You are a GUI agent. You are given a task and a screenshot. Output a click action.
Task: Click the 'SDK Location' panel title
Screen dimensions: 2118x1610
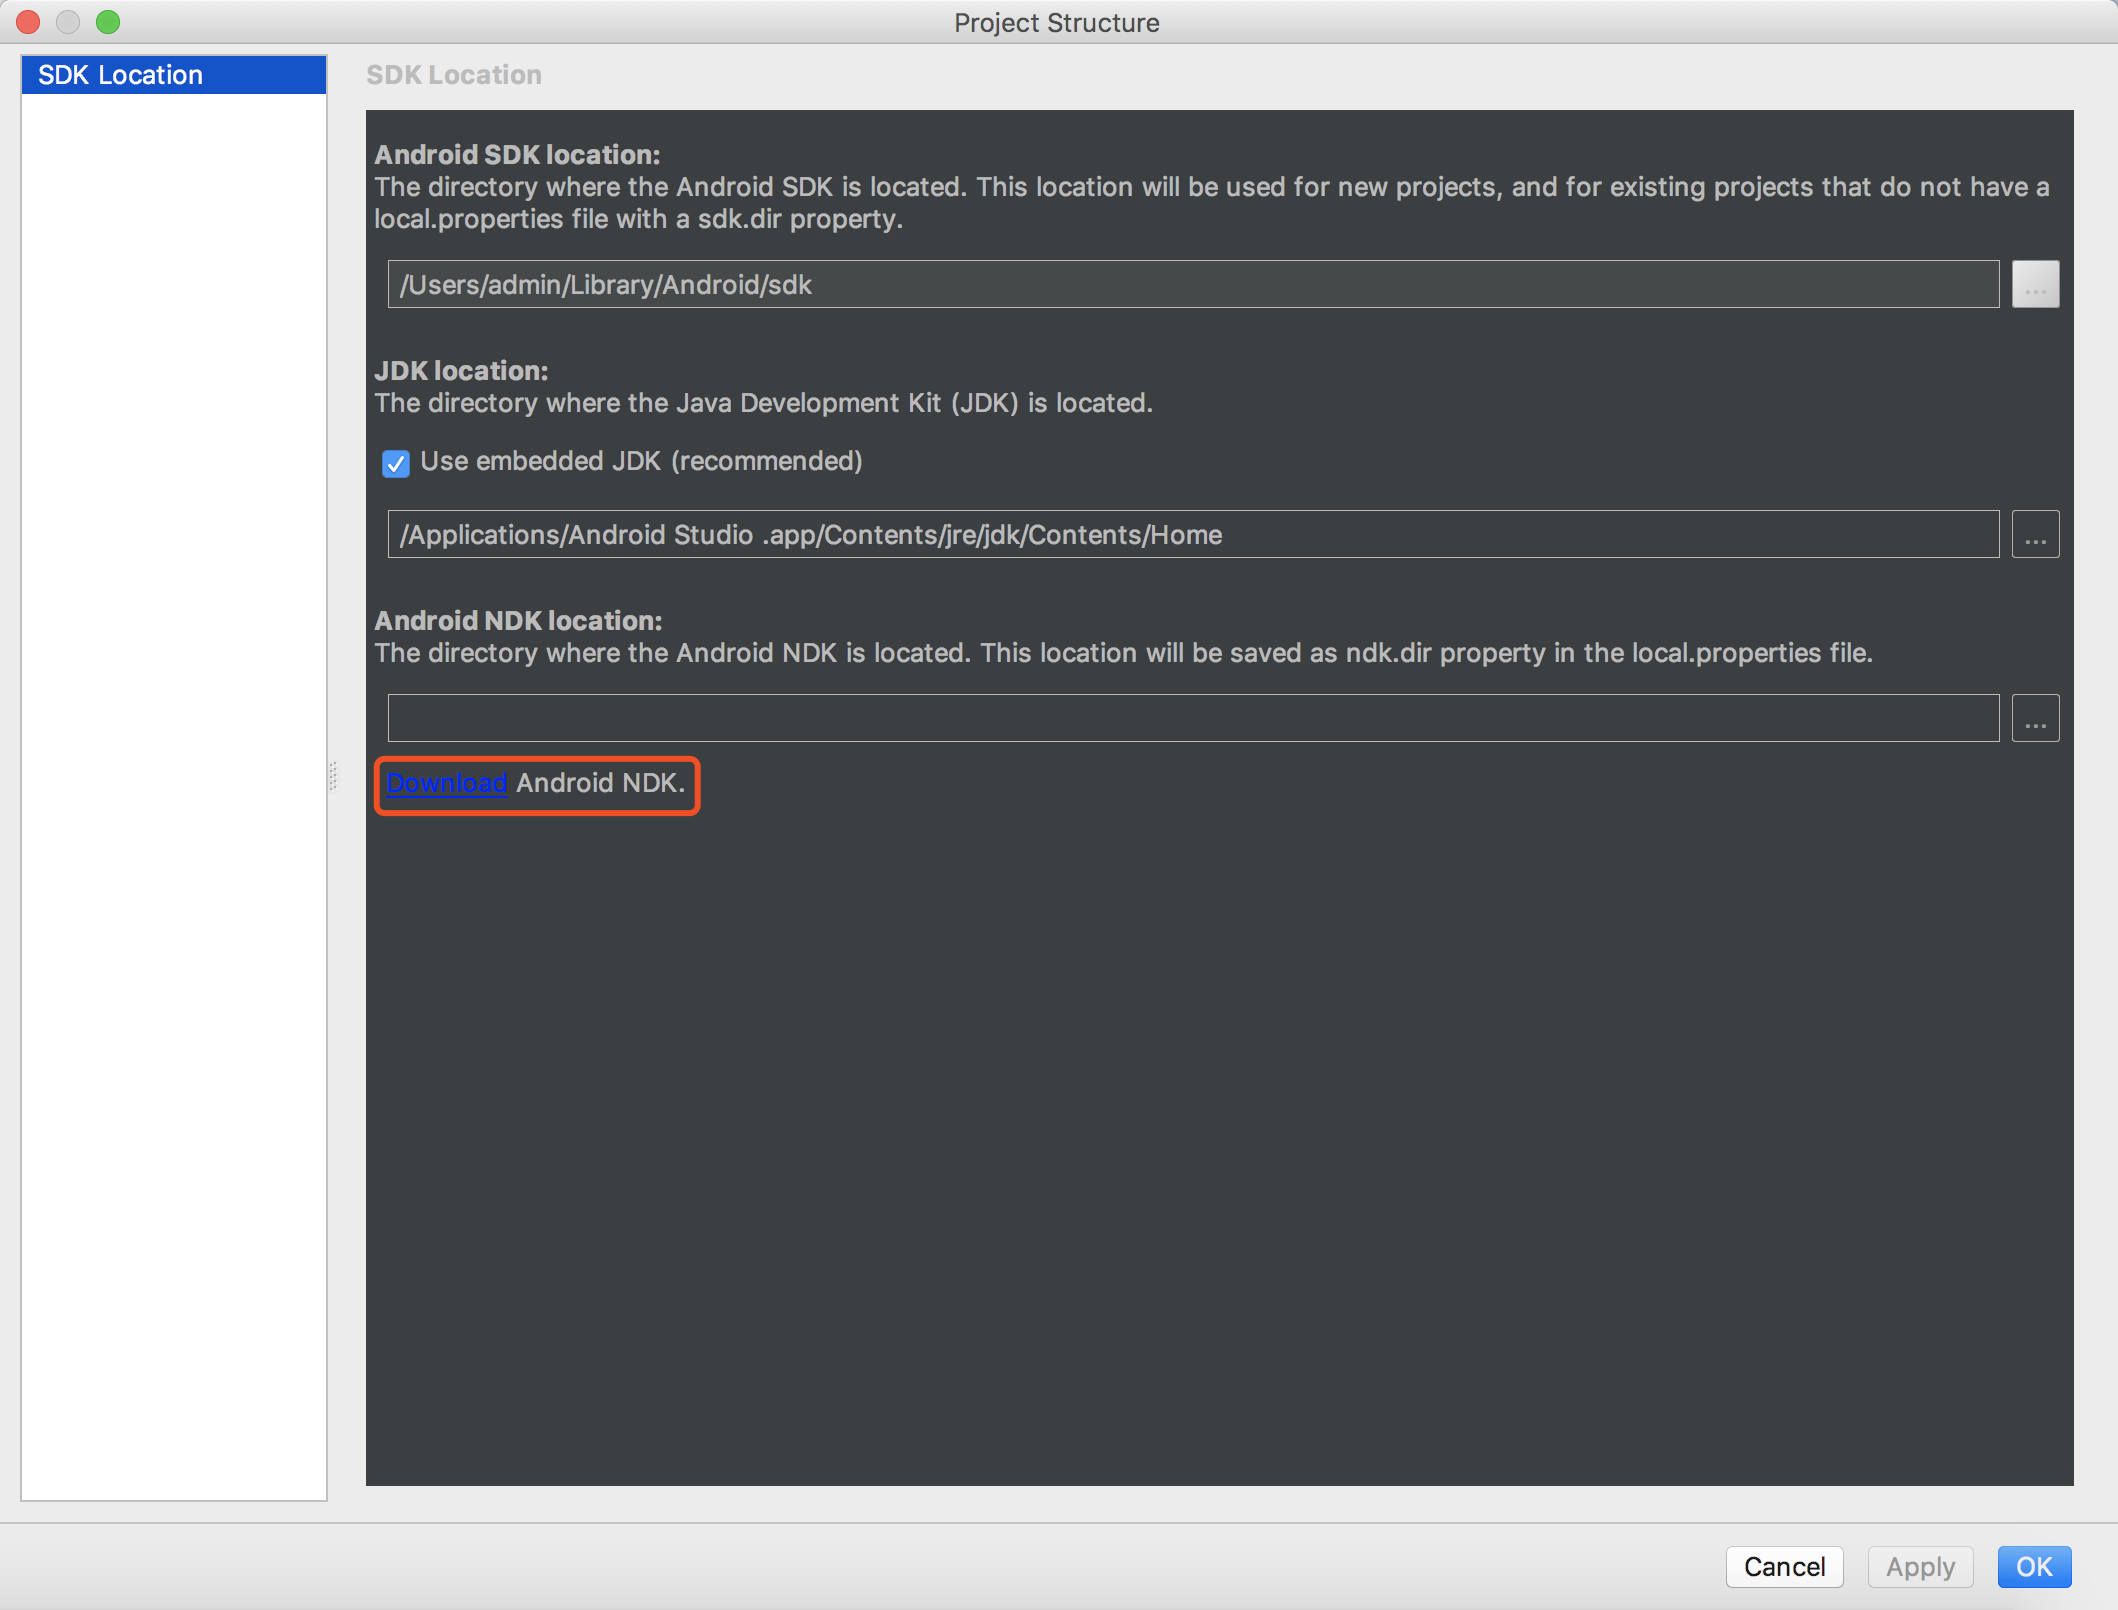pos(454,75)
